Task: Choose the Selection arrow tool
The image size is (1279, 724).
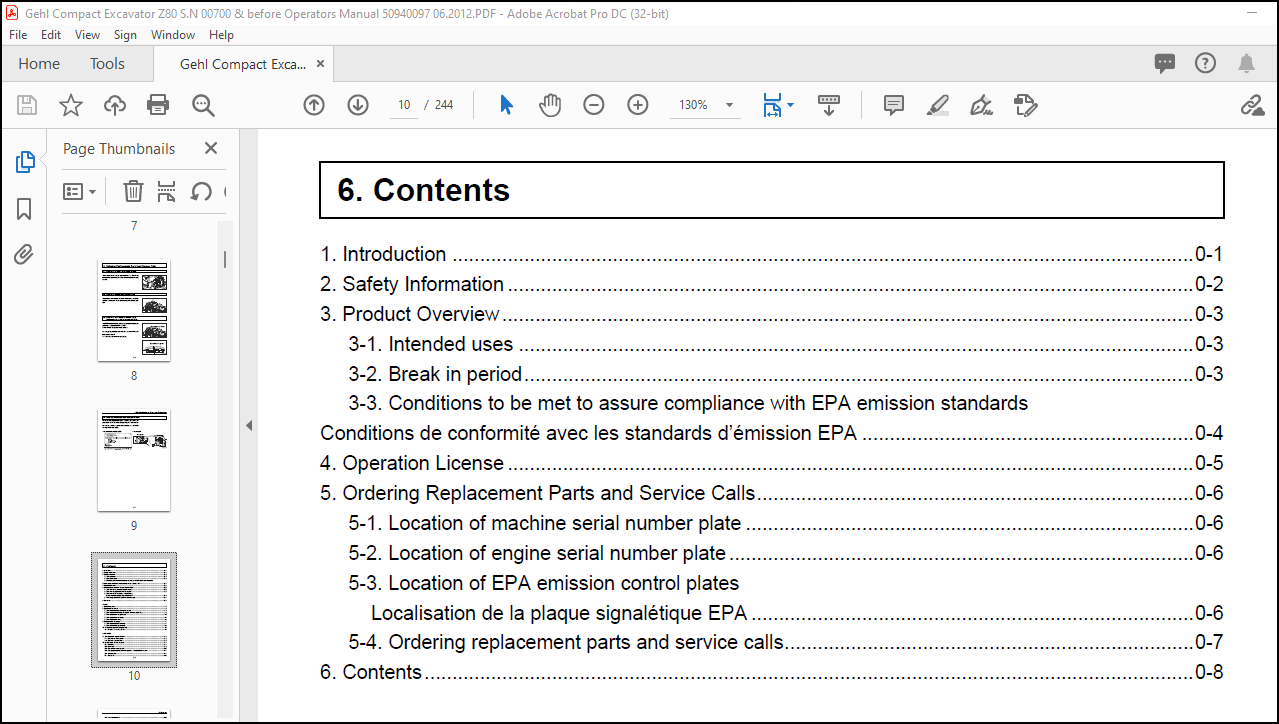Action: click(x=506, y=105)
